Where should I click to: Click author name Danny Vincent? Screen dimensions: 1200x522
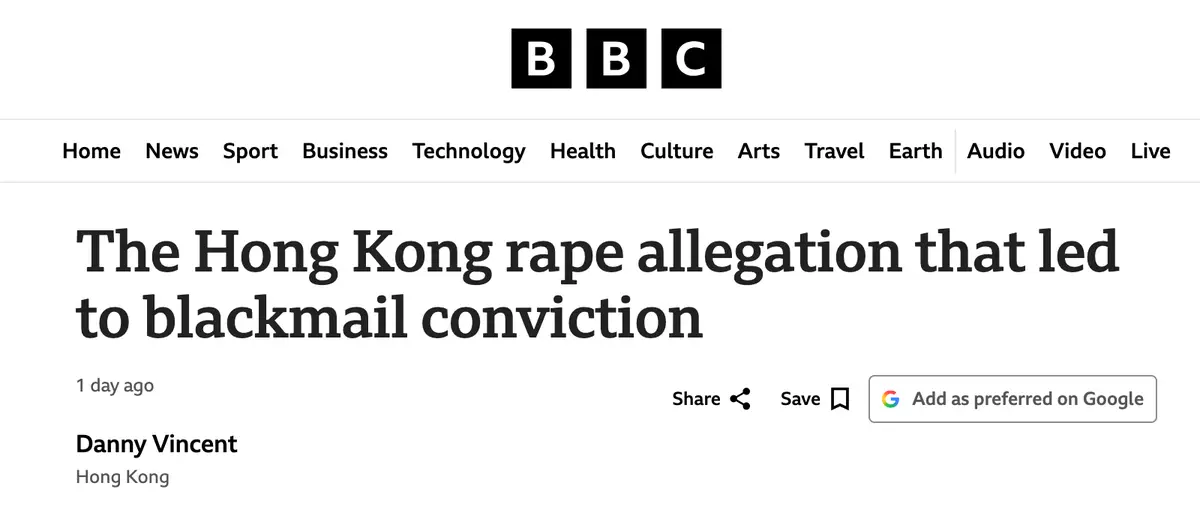pos(157,444)
